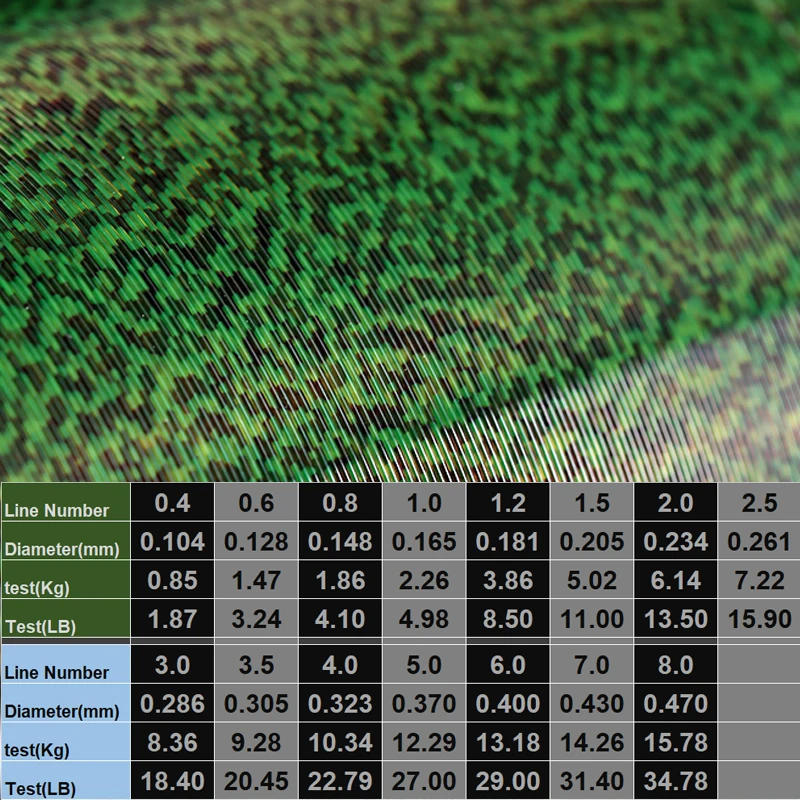This screenshot has height=800, width=800.
Task: Select the green 'Diameter(mm)' row label
Action: pyautogui.click(x=66, y=541)
